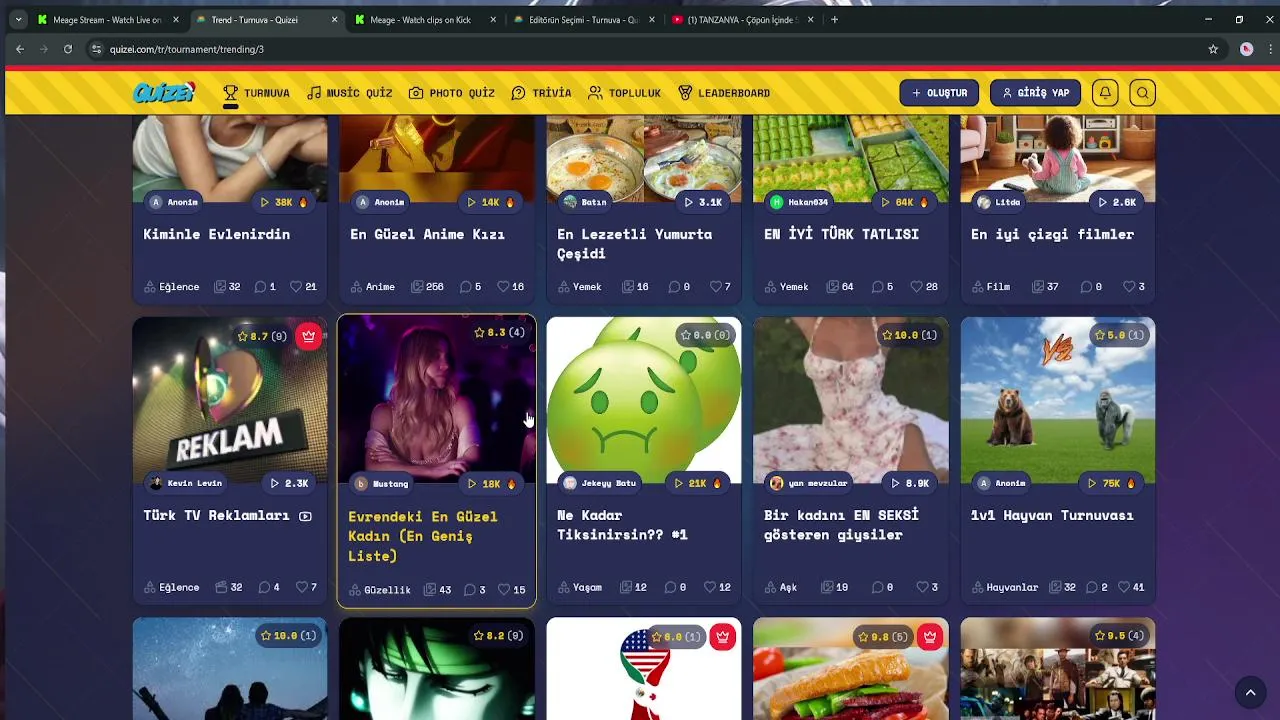Image resolution: width=1280 pixels, height=720 pixels.
Task: Click the 5.0 (1) rating on Hayvan card
Action: (1119, 335)
